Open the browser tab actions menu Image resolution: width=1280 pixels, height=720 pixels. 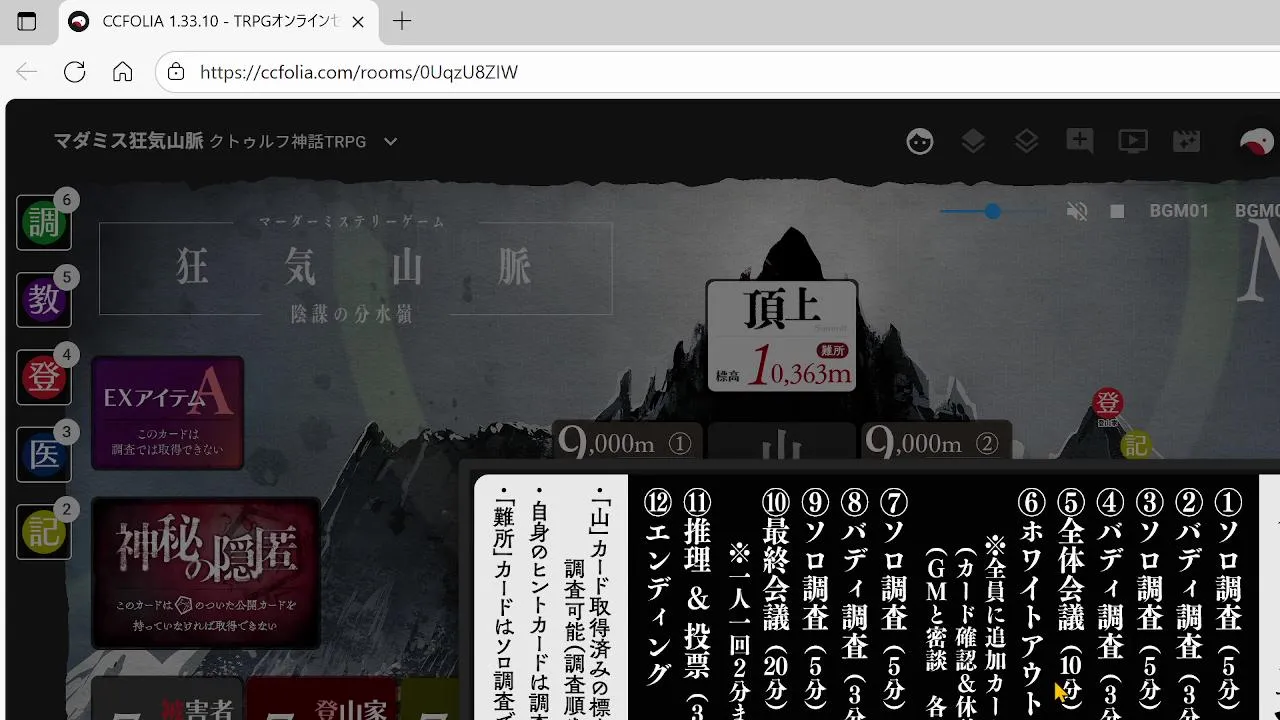27,22
